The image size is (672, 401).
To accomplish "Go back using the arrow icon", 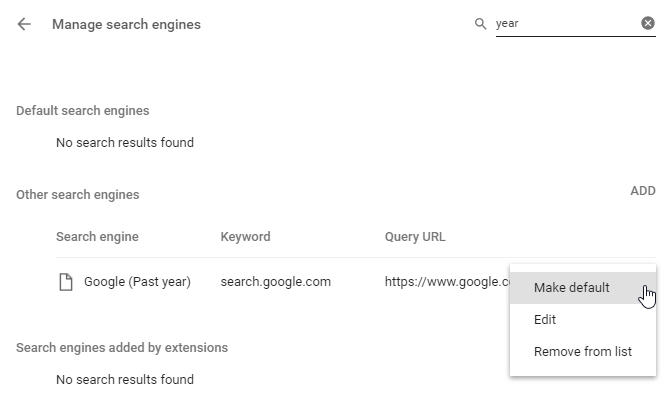I will (24, 24).
